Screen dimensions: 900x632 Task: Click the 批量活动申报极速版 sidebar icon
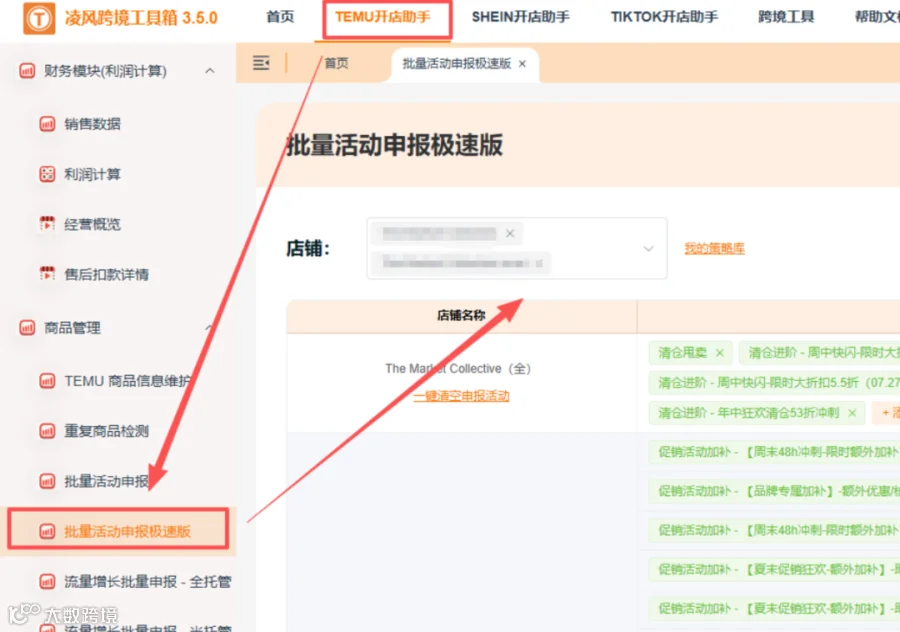[47, 531]
